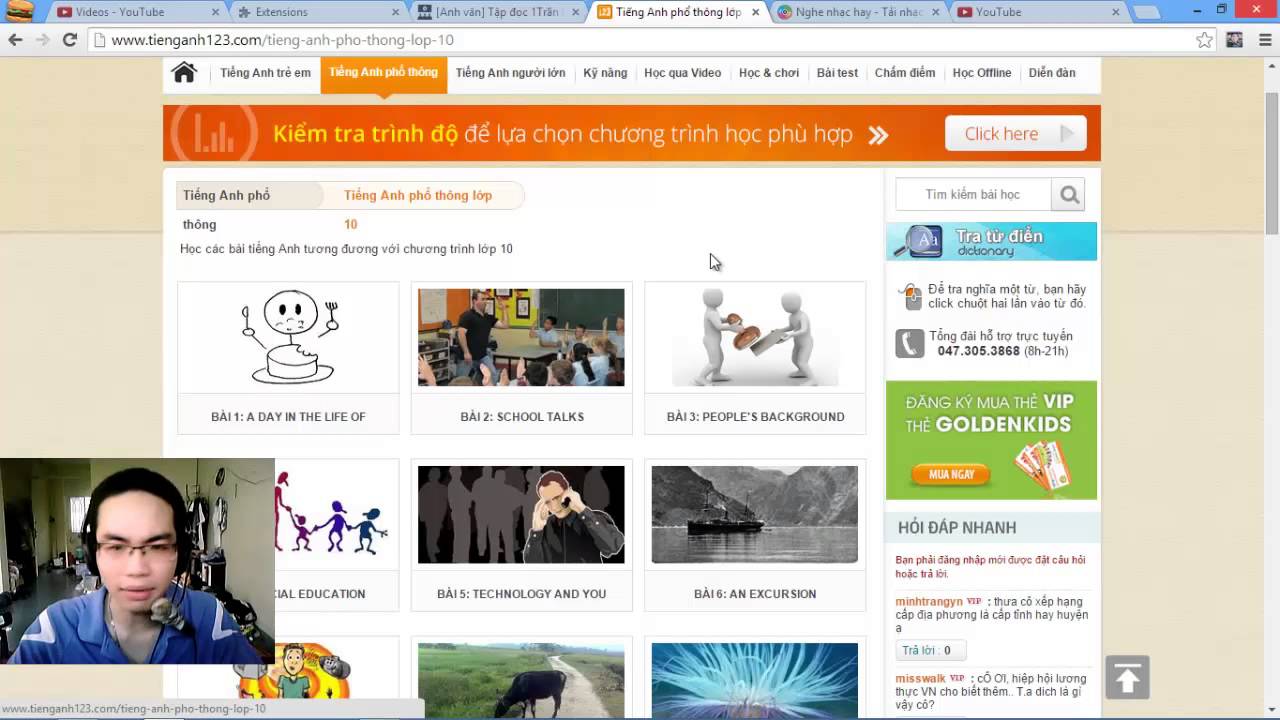1280x720 pixels.
Task: Click the search magnifier button
Action: click(1068, 195)
